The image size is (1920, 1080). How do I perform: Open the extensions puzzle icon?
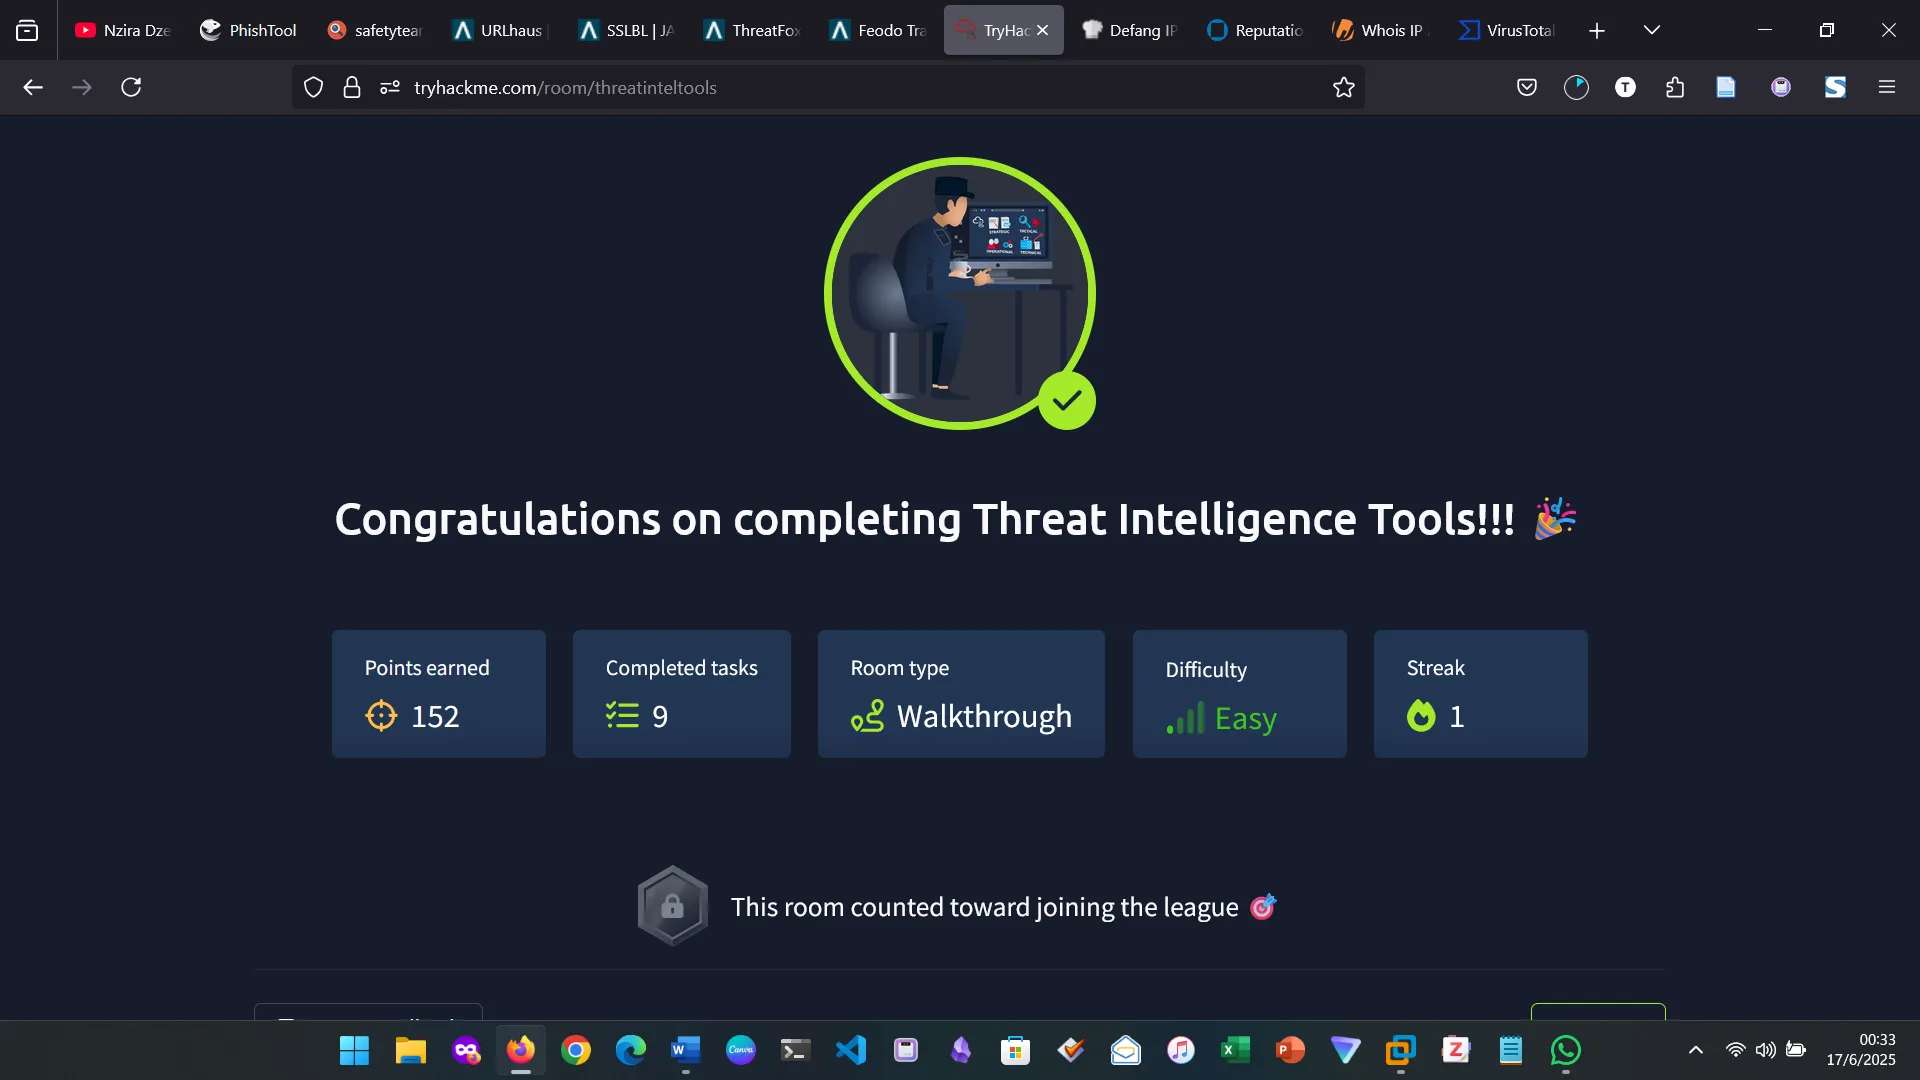pos(1675,88)
